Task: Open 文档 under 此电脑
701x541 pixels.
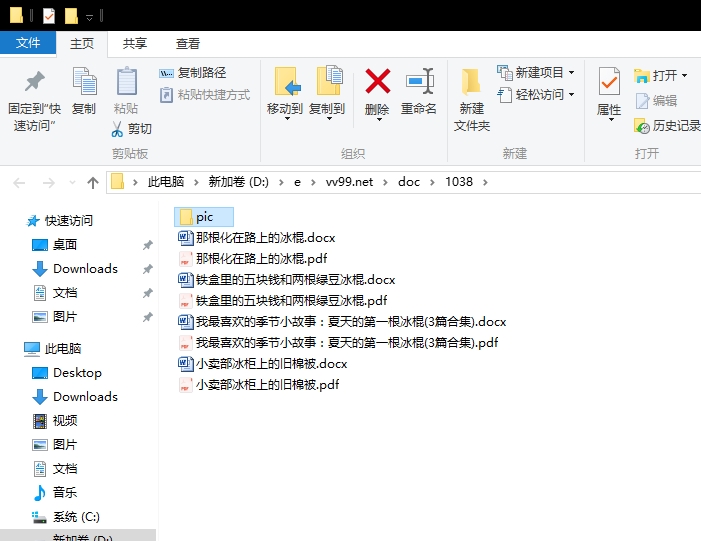Action: click(55, 469)
